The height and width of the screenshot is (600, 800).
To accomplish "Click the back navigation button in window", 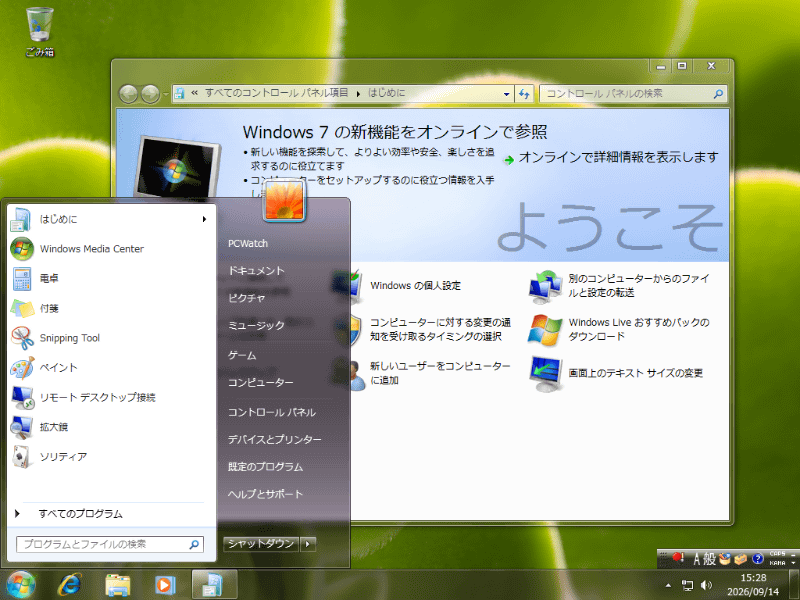I will pos(128,94).
